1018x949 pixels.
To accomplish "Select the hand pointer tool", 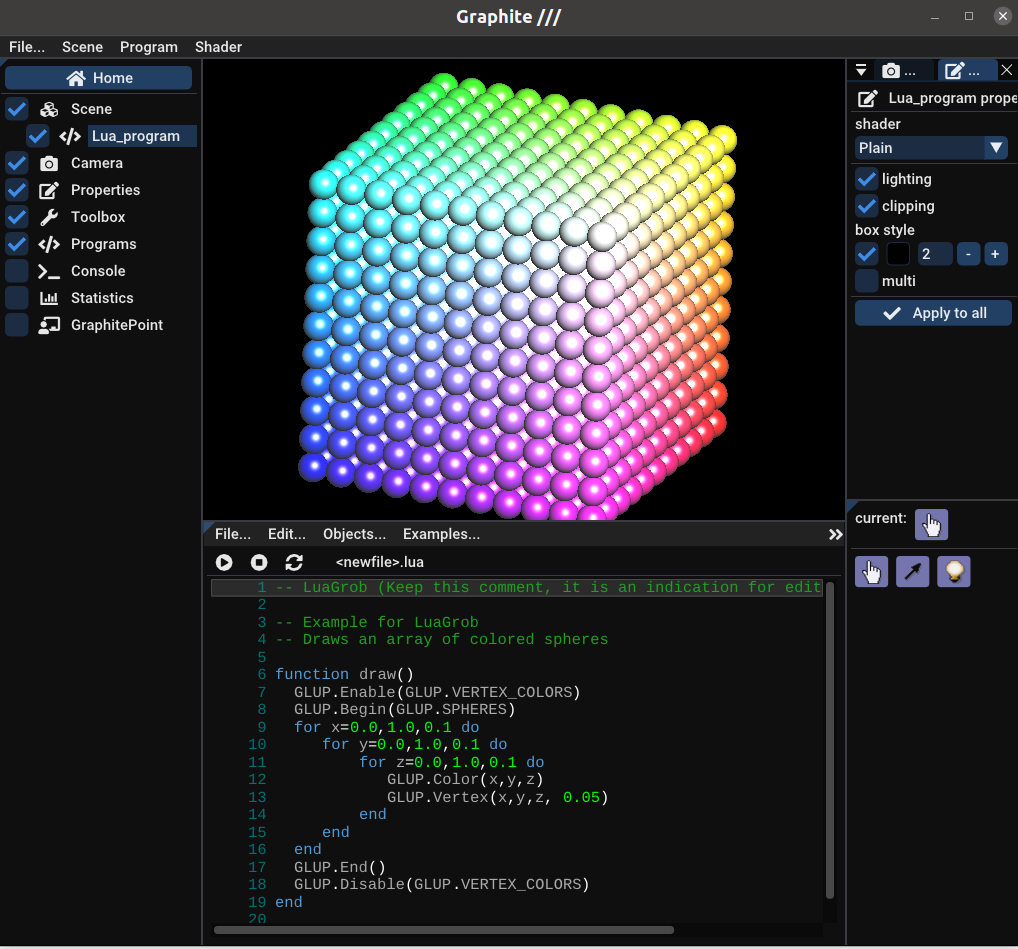I will click(x=871, y=572).
